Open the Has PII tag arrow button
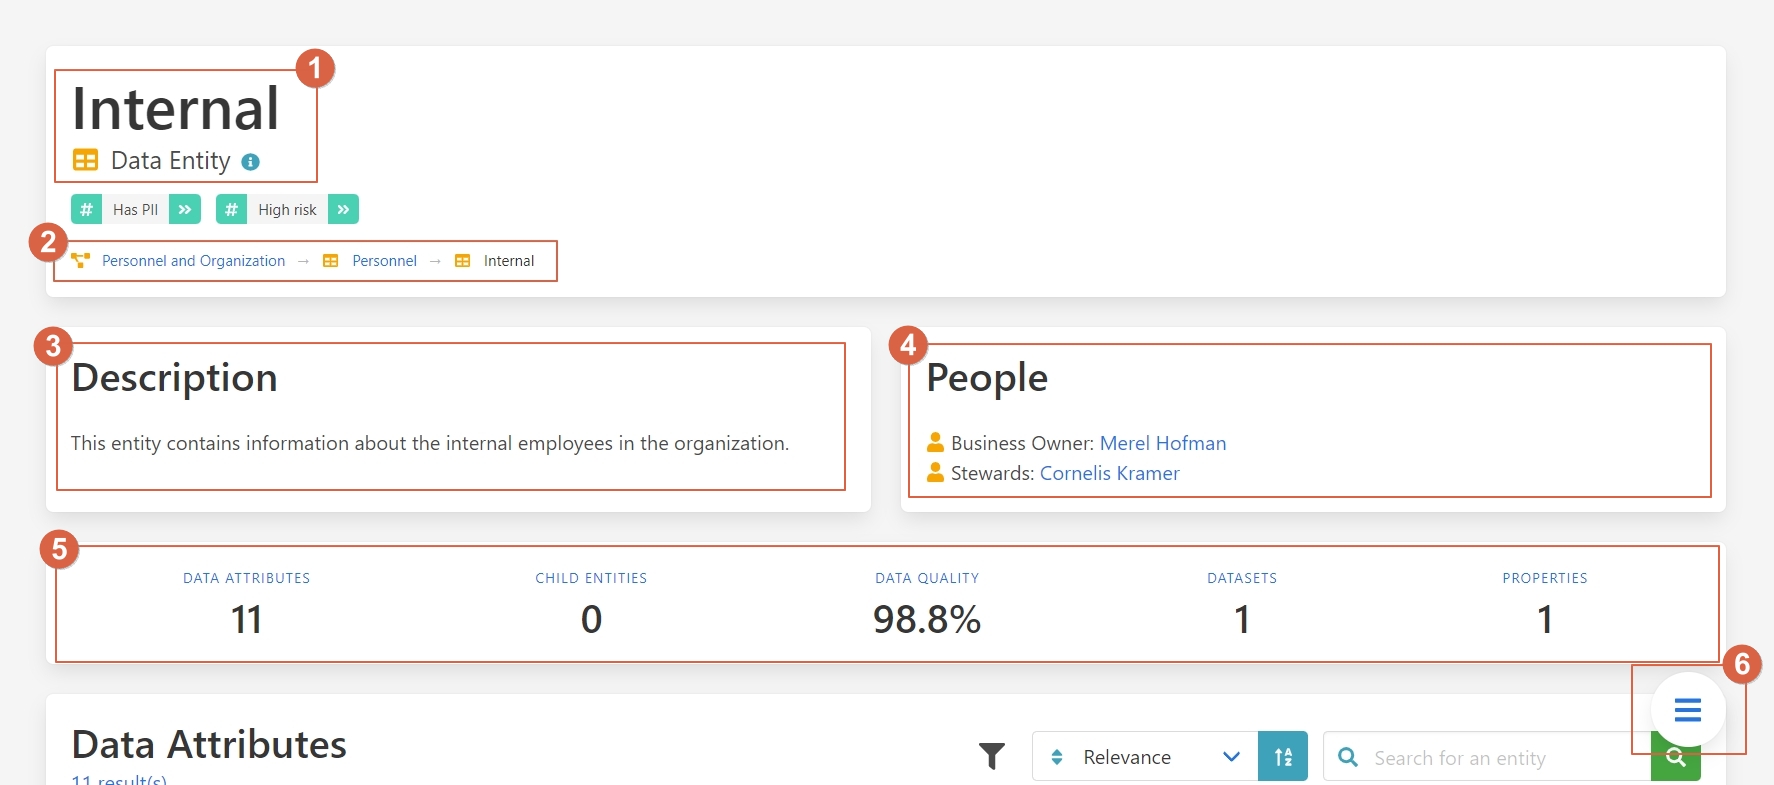 coord(185,209)
